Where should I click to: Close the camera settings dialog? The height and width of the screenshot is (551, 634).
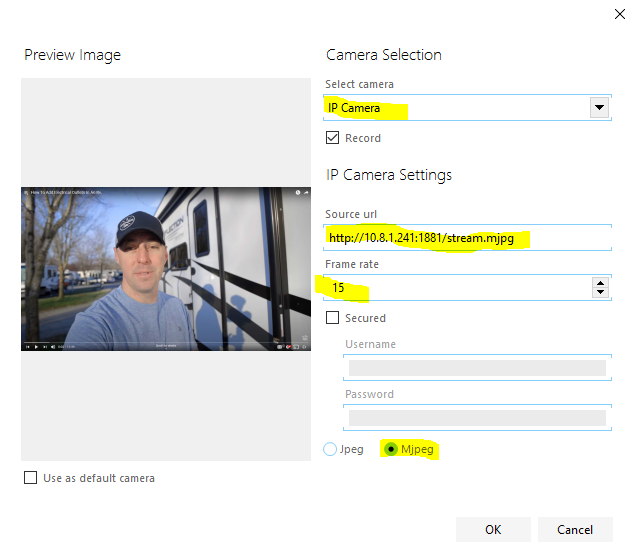(619, 14)
